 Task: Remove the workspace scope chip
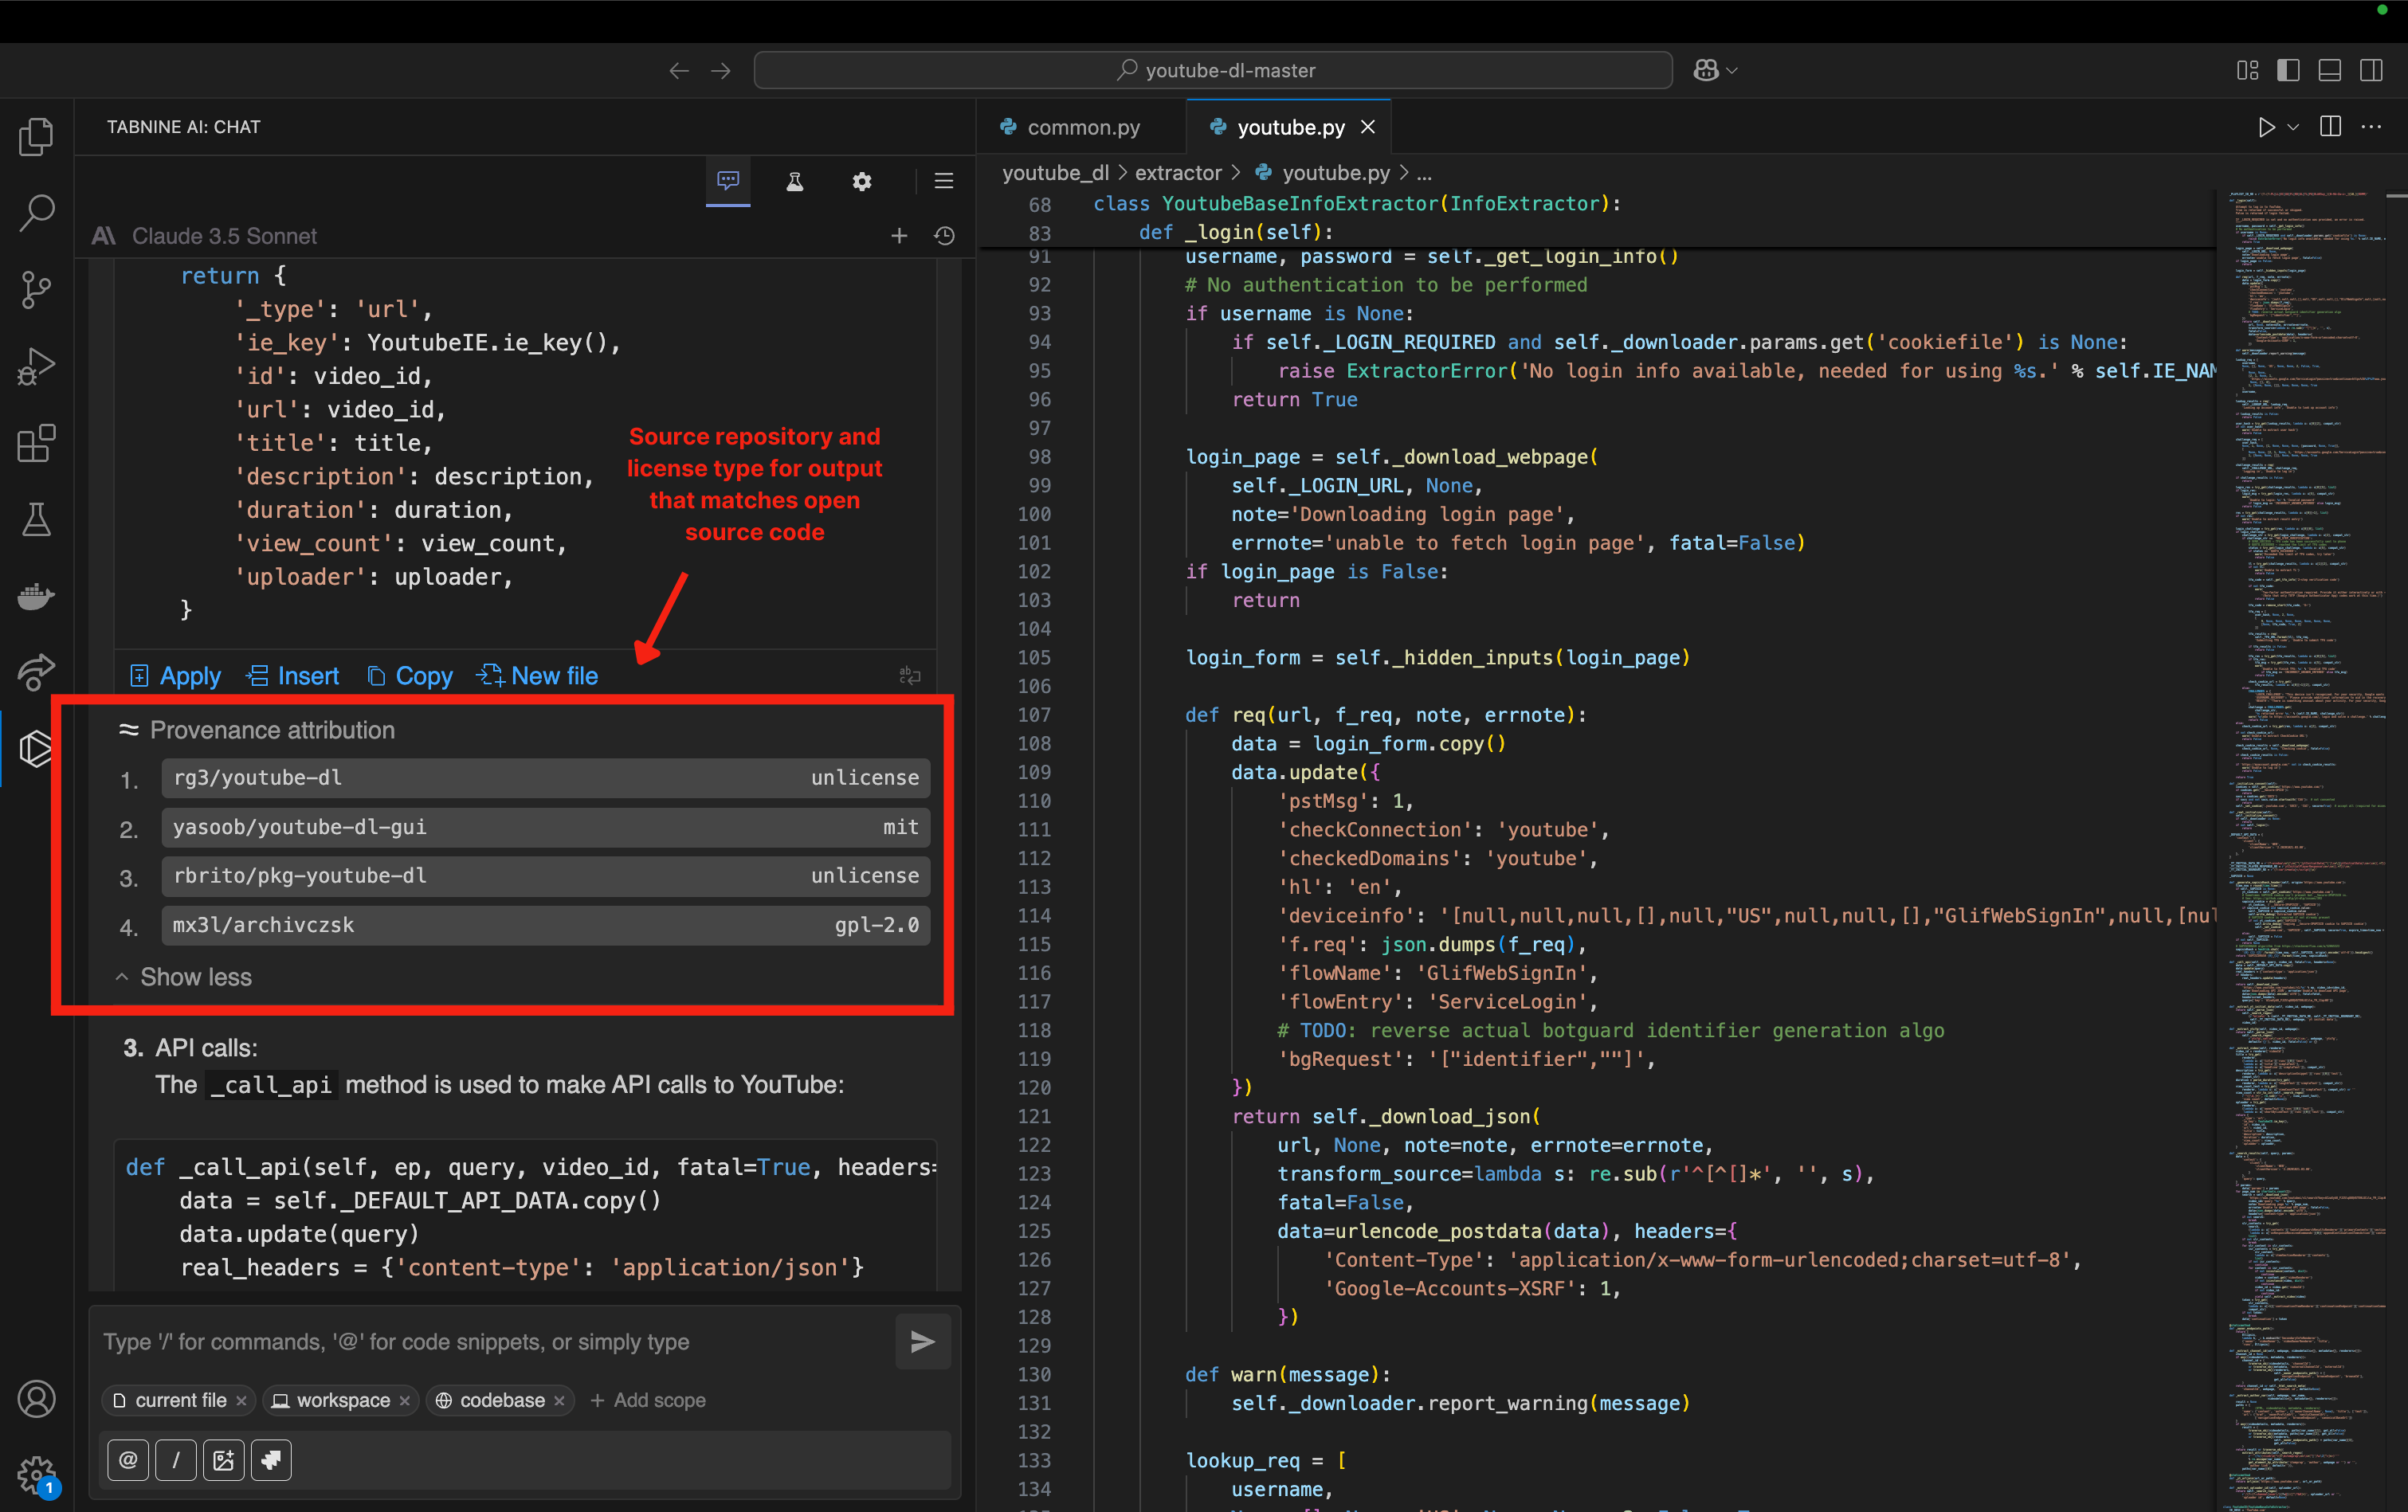[404, 1401]
